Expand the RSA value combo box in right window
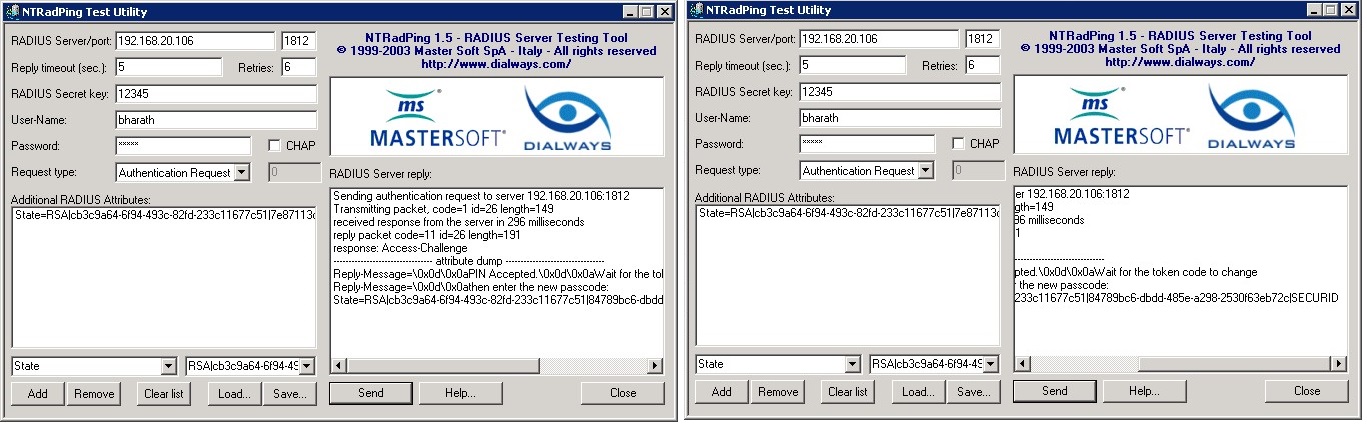Image resolution: width=1367 pixels, height=427 pixels. (x=990, y=365)
